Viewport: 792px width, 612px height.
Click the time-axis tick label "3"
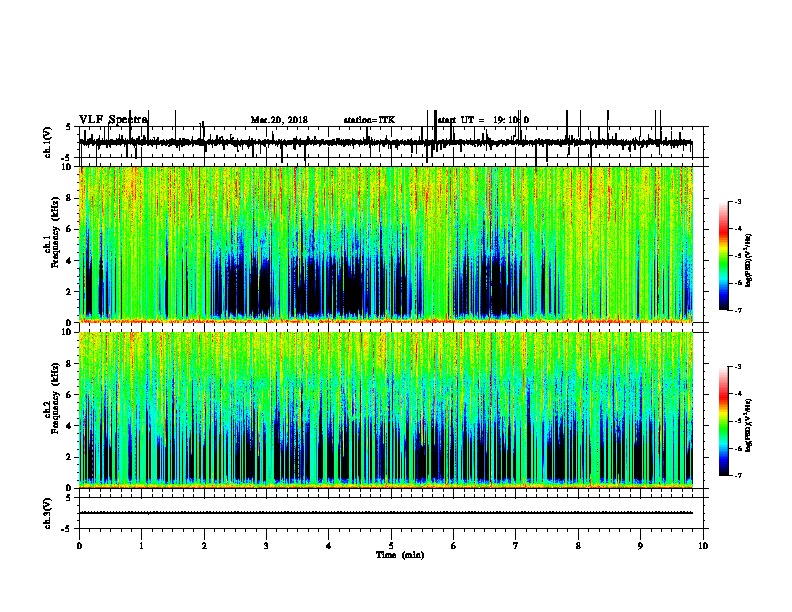tap(266, 546)
